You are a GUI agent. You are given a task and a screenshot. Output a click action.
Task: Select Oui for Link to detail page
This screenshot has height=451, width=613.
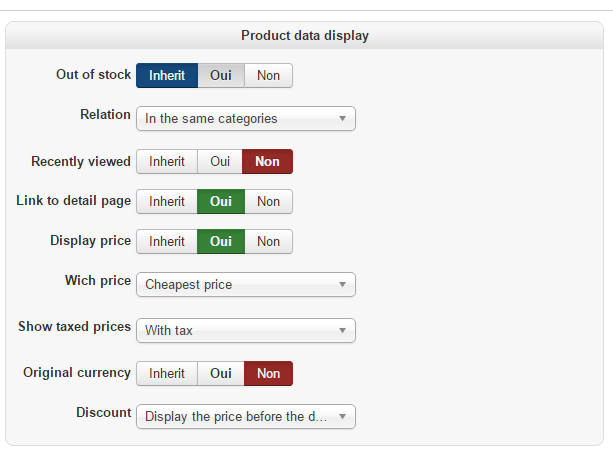221,202
